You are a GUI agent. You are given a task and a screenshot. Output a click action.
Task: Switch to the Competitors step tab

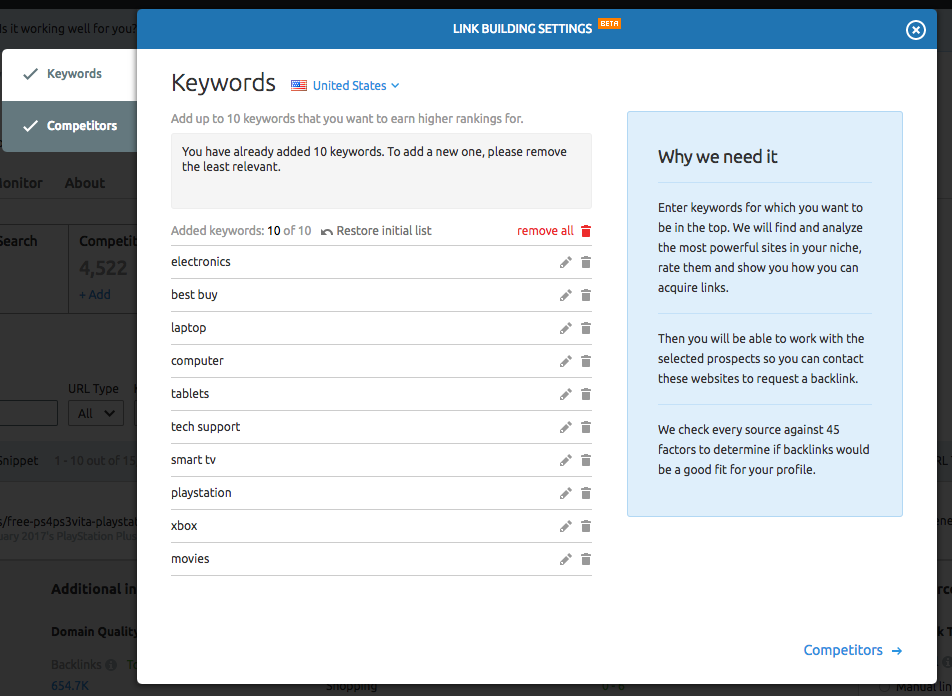(x=69, y=126)
